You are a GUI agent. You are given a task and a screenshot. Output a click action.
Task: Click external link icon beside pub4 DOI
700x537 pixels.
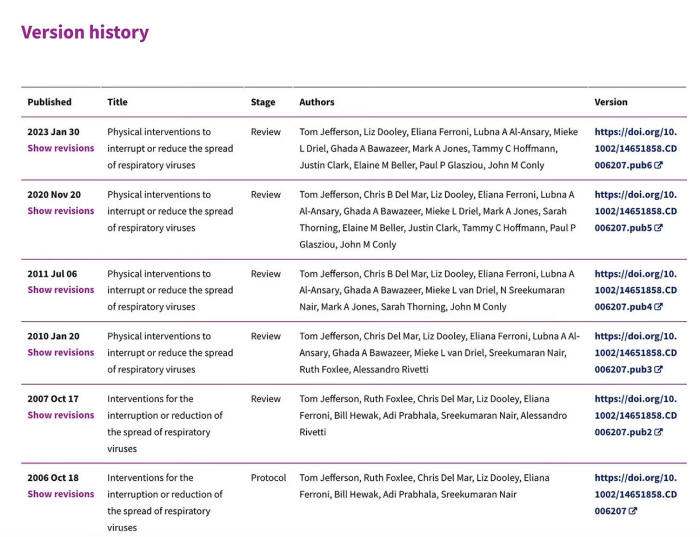click(658, 307)
